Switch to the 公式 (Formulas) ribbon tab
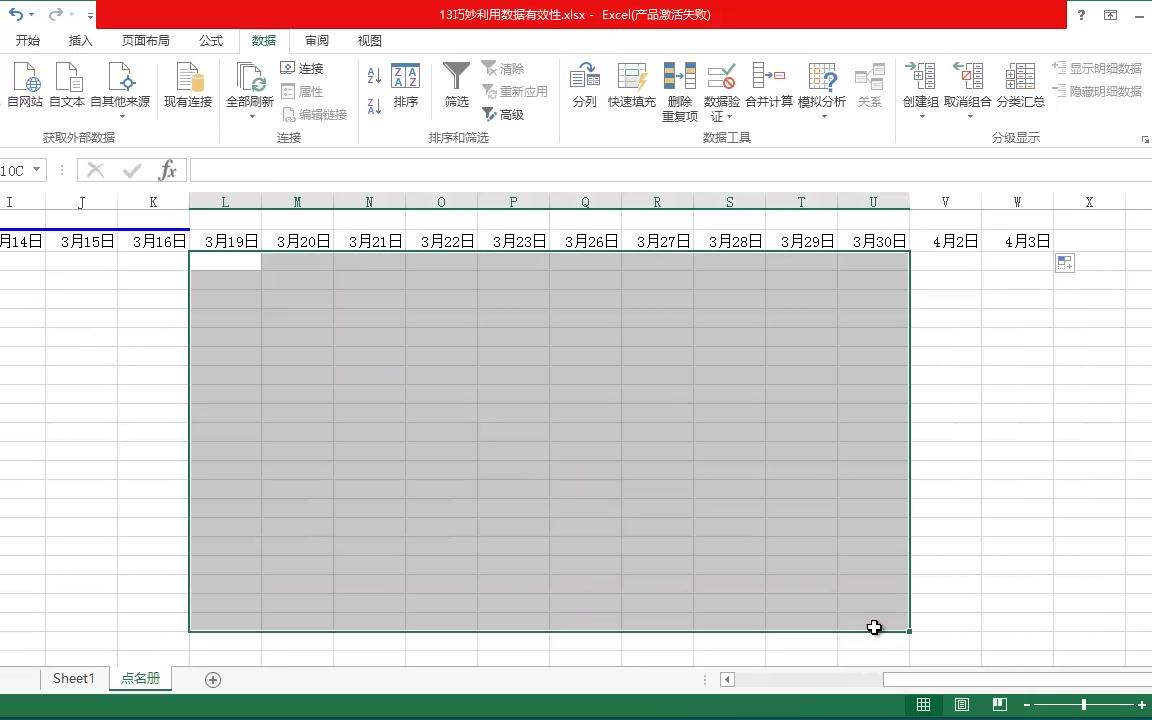Image resolution: width=1152 pixels, height=720 pixels. tap(210, 40)
